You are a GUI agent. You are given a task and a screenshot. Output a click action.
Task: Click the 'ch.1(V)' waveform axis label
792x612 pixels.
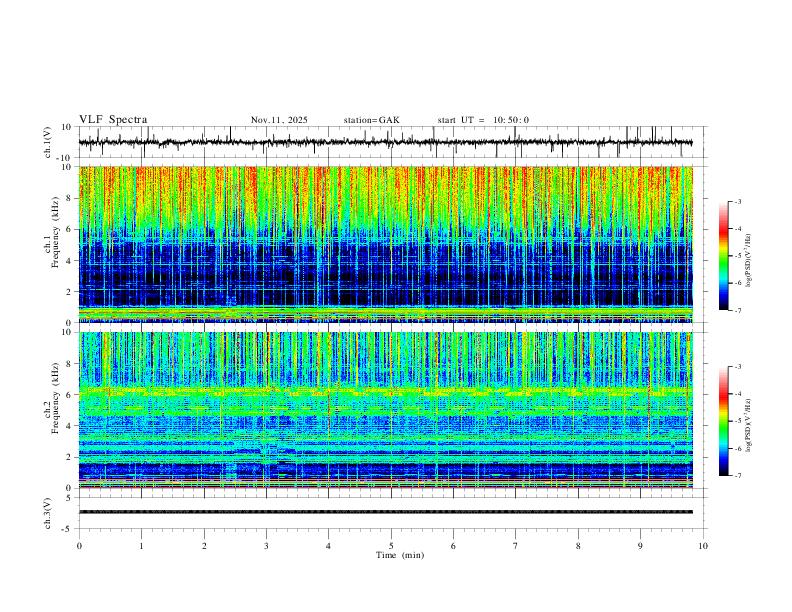48,142
